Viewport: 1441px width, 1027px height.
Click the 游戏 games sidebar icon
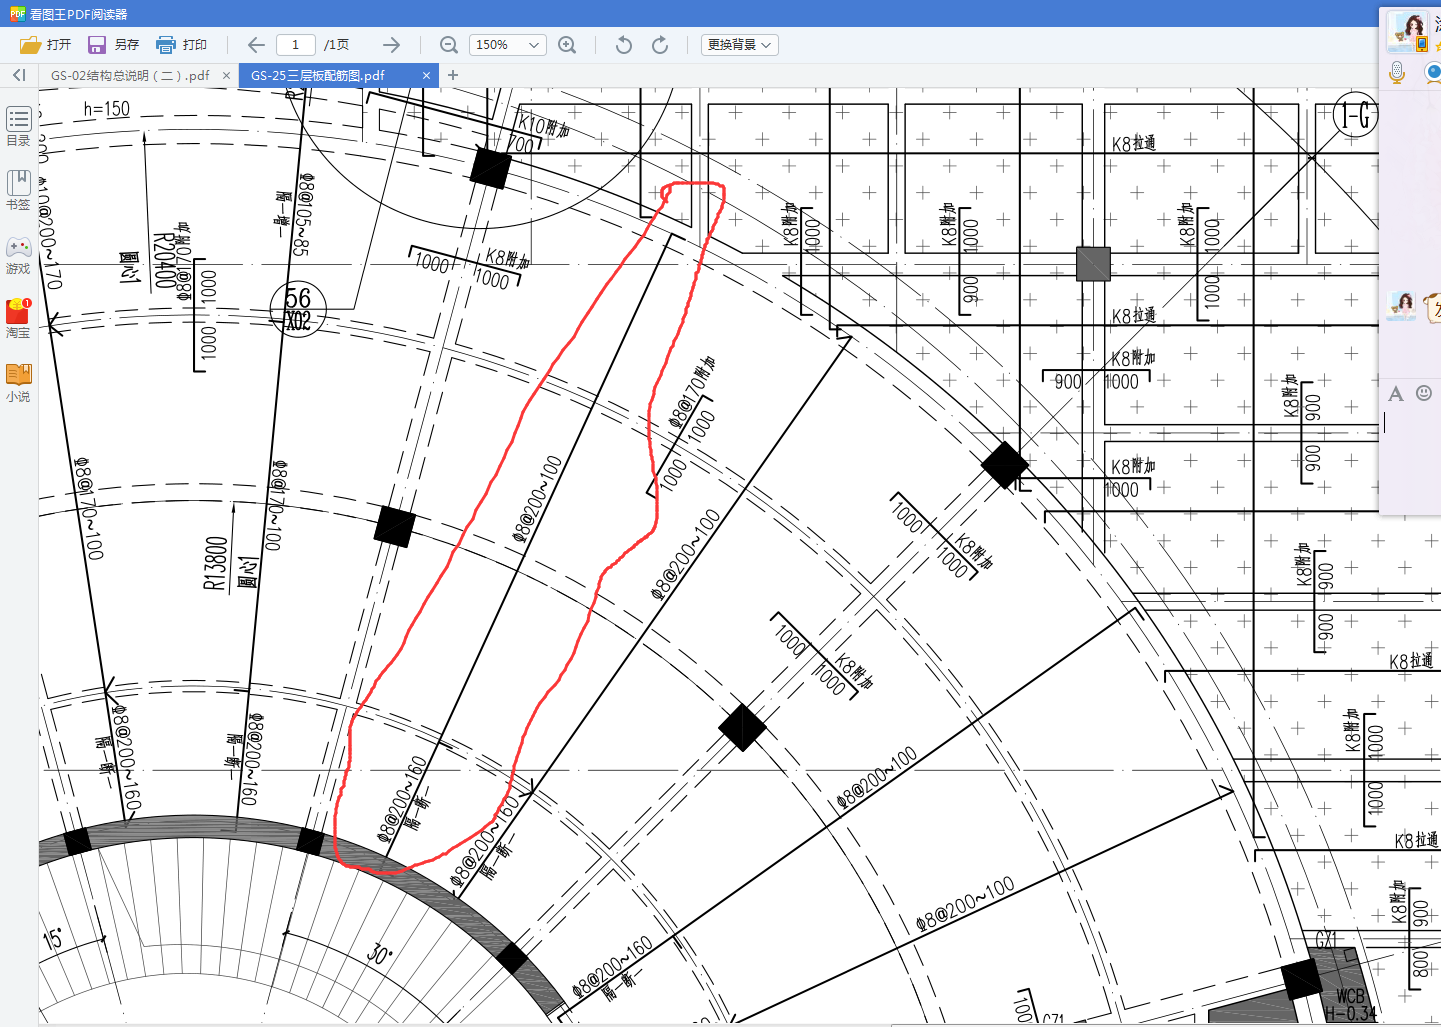click(x=18, y=255)
